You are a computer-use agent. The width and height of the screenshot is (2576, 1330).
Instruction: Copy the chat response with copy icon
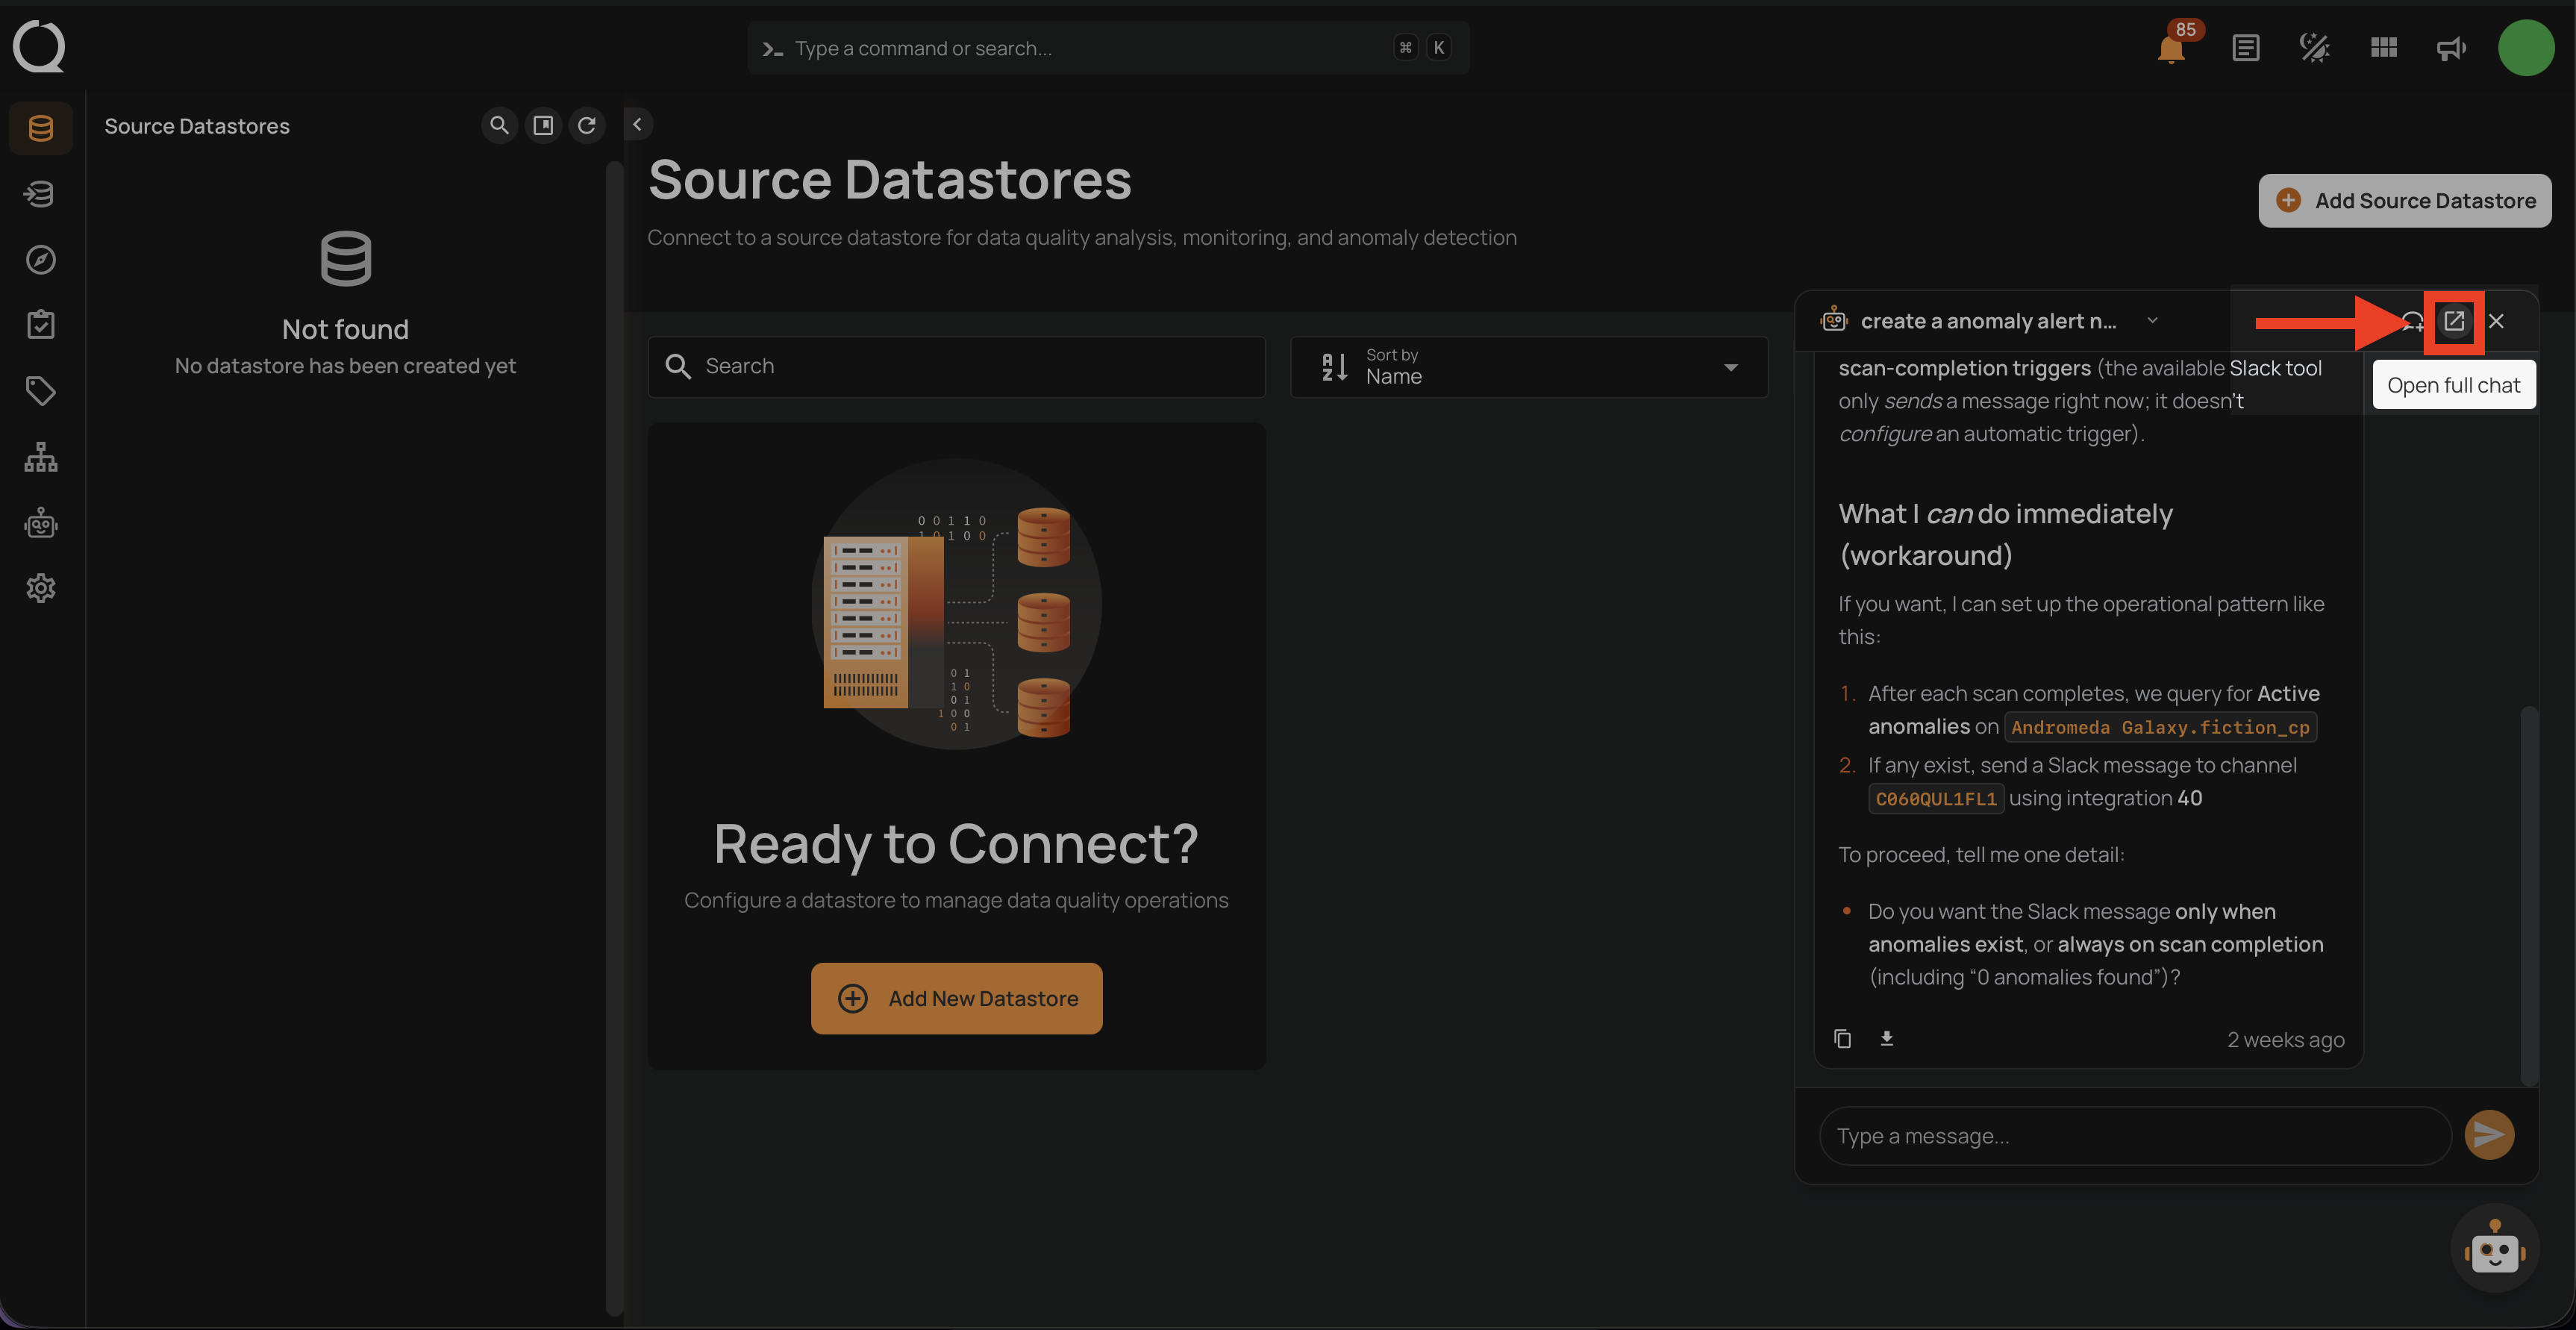pos(1842,1039)
